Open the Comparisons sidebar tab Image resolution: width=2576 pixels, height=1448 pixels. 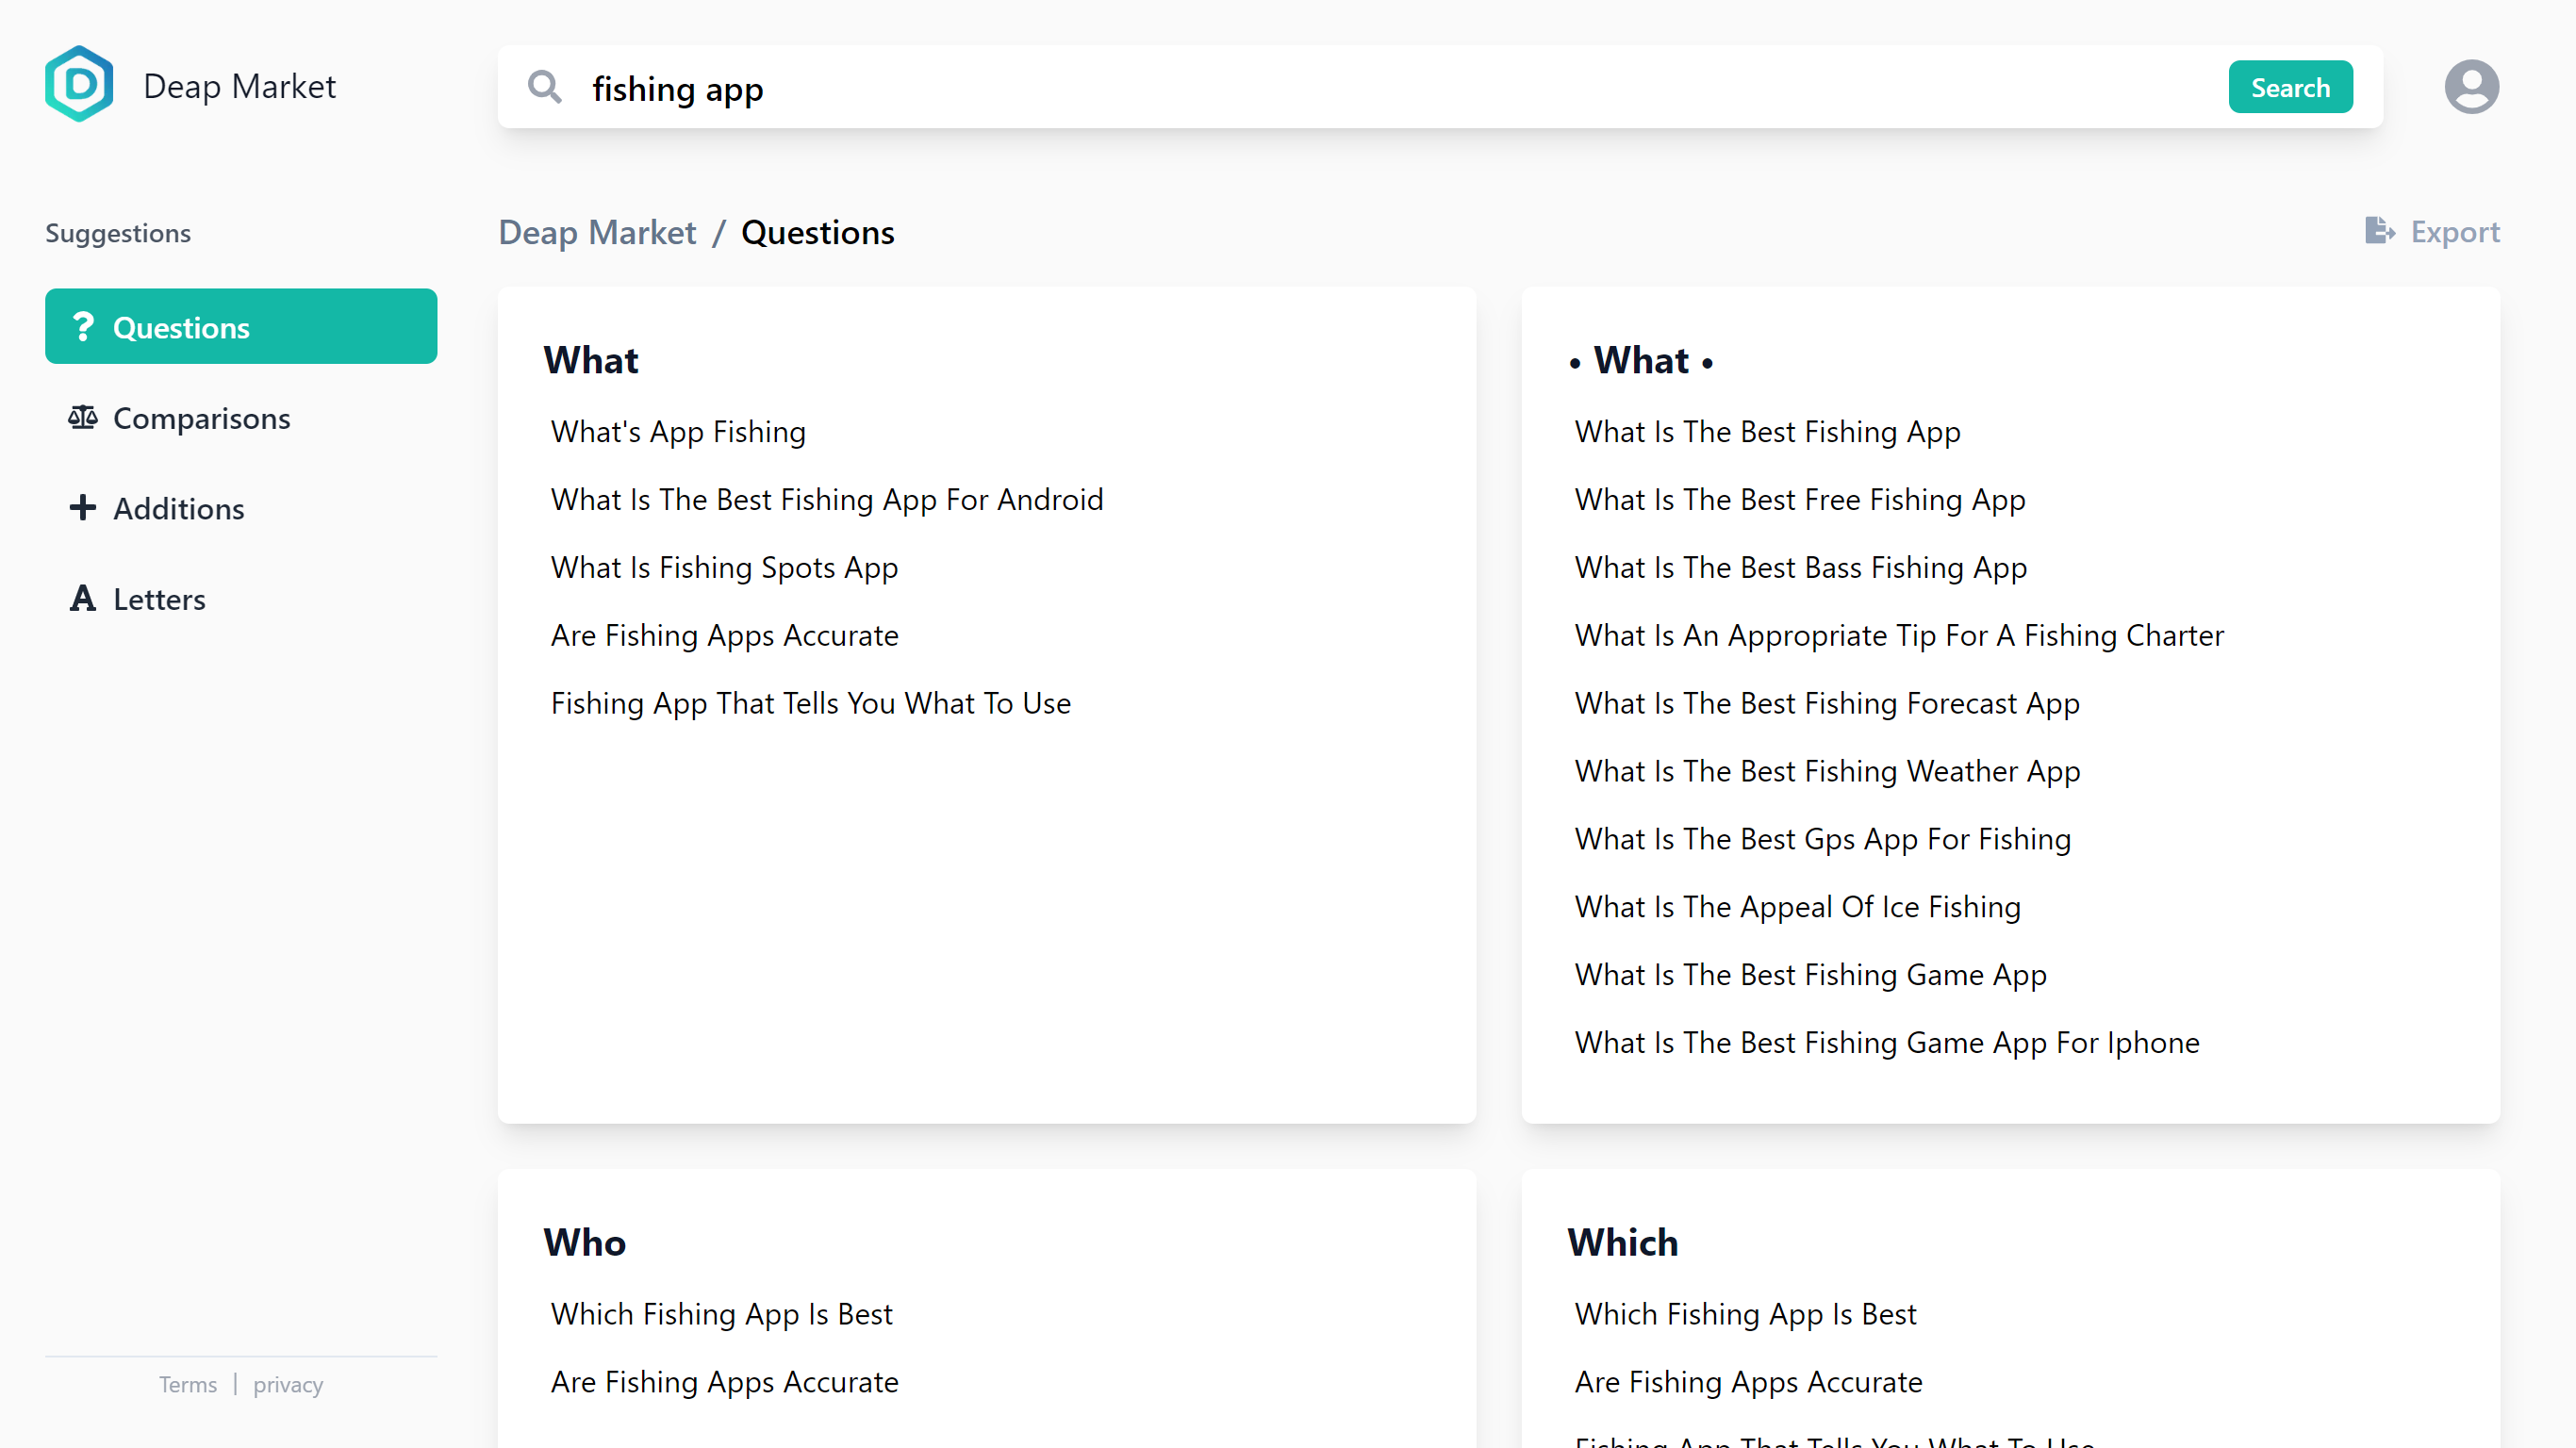click(x=200, y=418)
